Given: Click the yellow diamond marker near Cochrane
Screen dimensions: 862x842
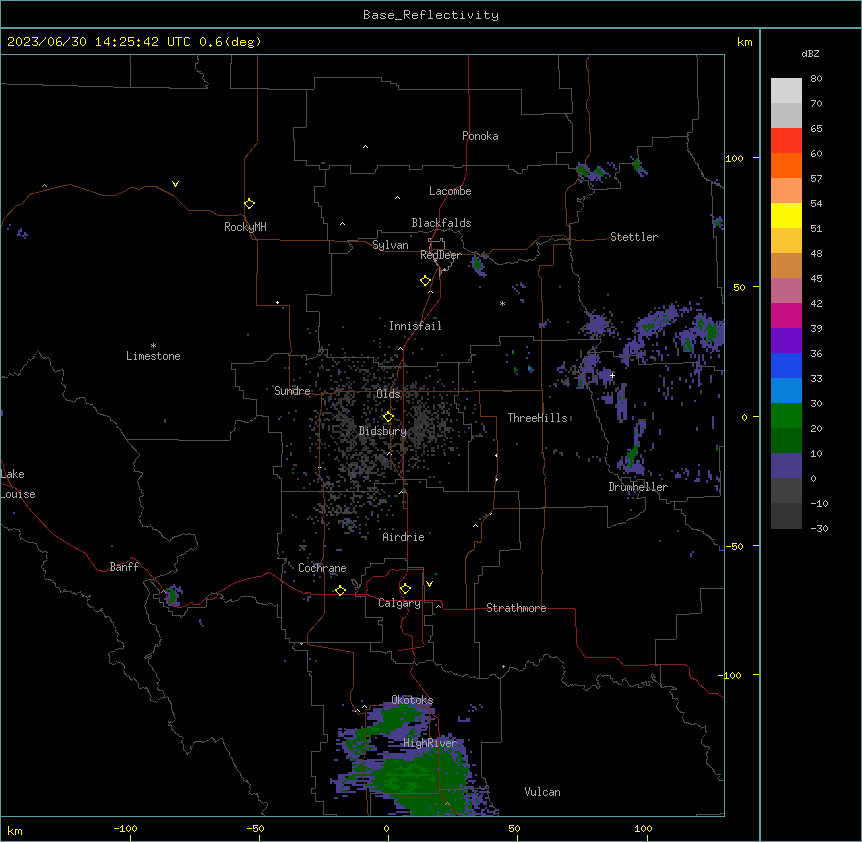Looking at the screenshot, I should click(340, 591).
